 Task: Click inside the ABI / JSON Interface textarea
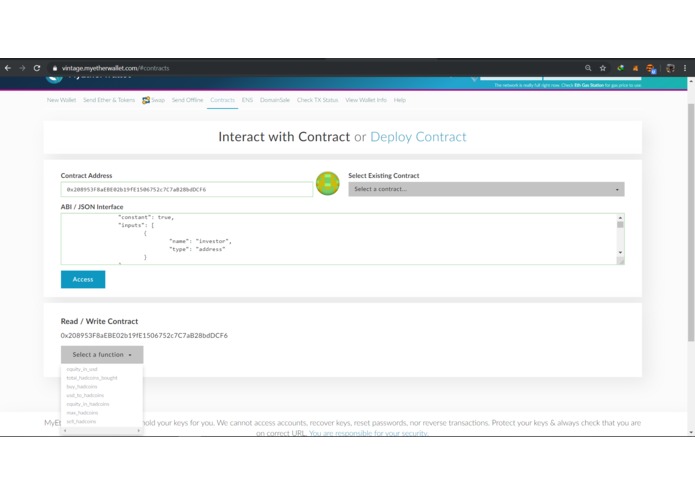339,239
